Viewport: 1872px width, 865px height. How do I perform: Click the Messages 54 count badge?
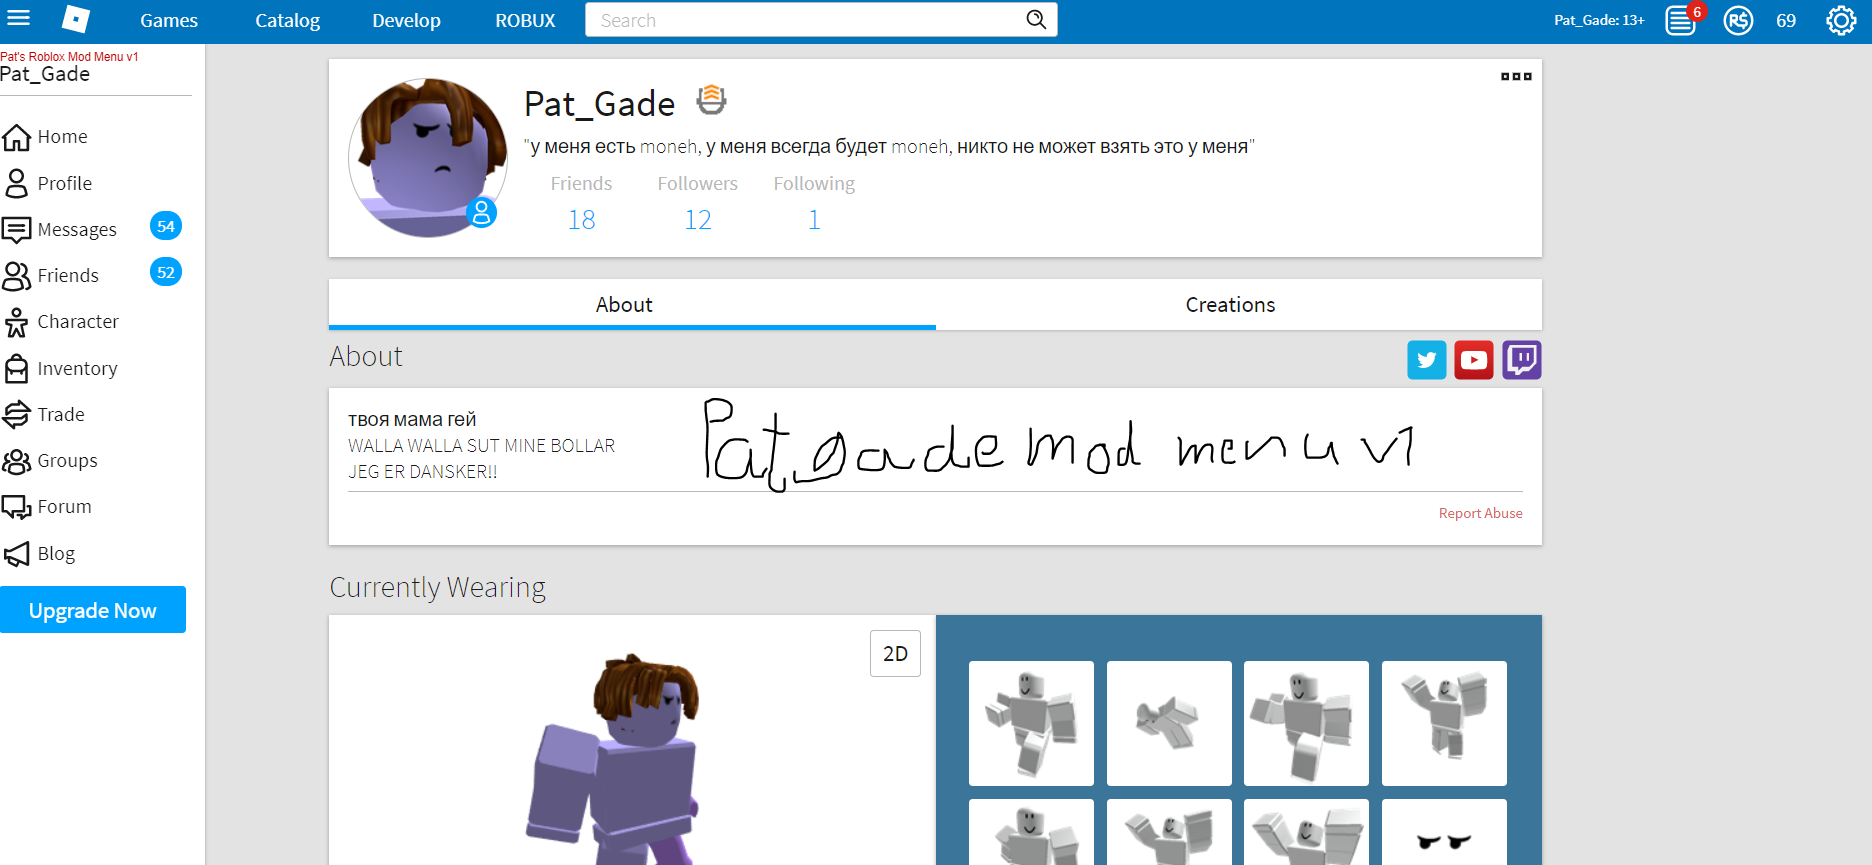click(x=166, y=227)
